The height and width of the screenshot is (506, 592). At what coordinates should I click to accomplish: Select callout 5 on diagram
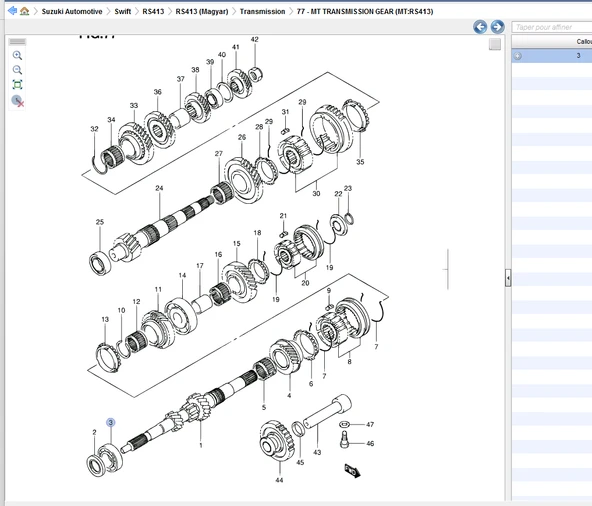click(264, 407)
